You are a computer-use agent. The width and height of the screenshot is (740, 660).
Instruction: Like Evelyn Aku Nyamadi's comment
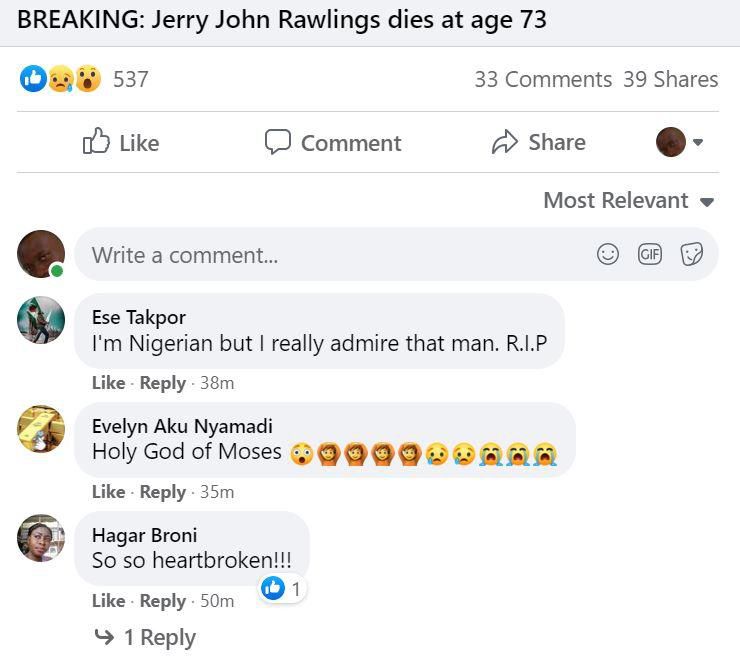108,491
